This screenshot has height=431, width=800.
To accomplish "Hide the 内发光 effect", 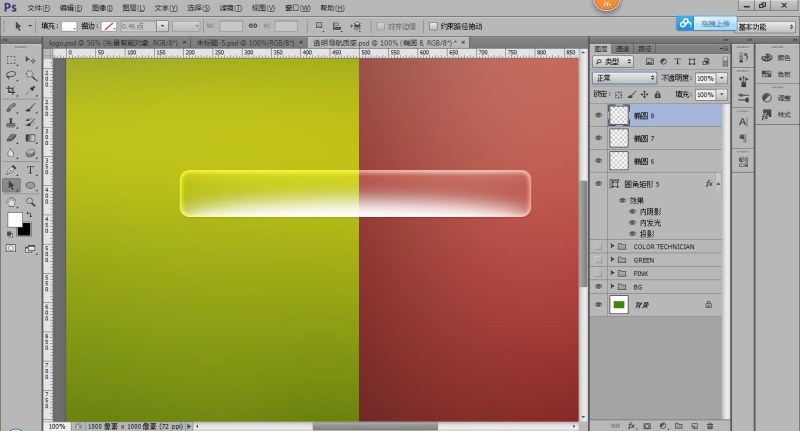I will pos(633,223).
